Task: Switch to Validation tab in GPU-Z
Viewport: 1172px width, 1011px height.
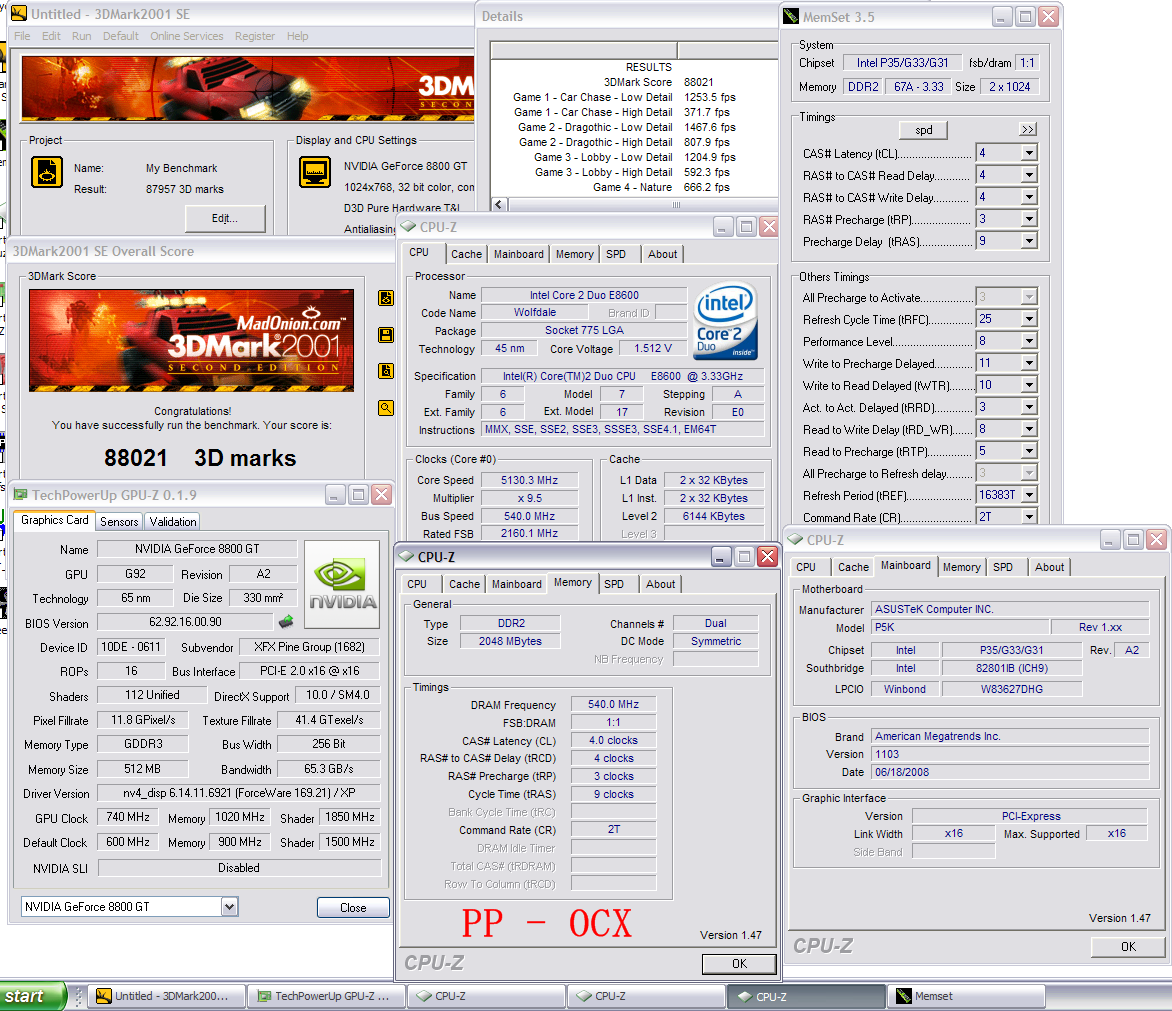Action: pos(173,522)
